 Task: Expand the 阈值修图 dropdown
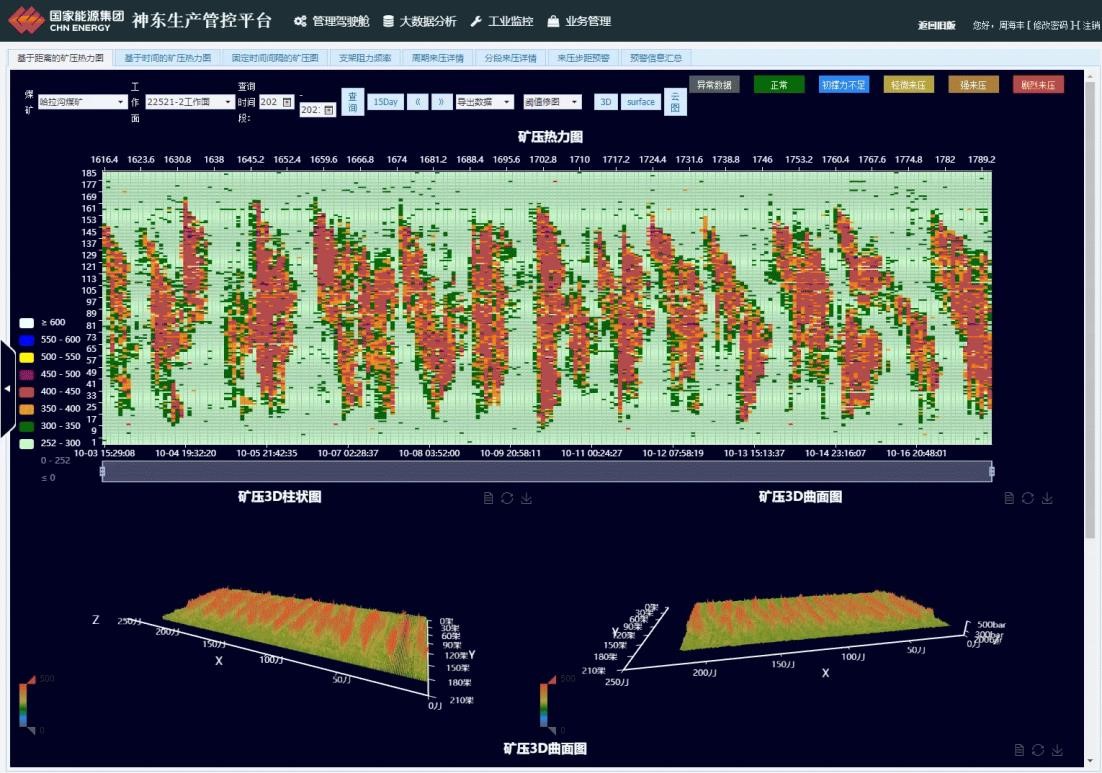tap(552, 102)
